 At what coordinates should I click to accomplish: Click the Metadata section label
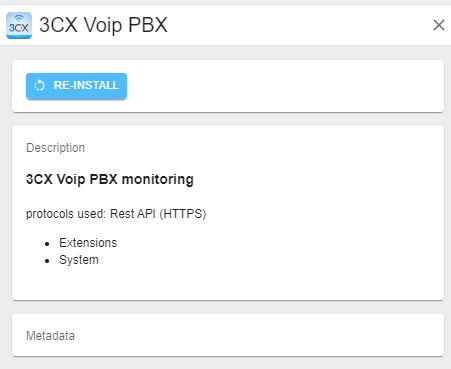(x=50, y=336)
